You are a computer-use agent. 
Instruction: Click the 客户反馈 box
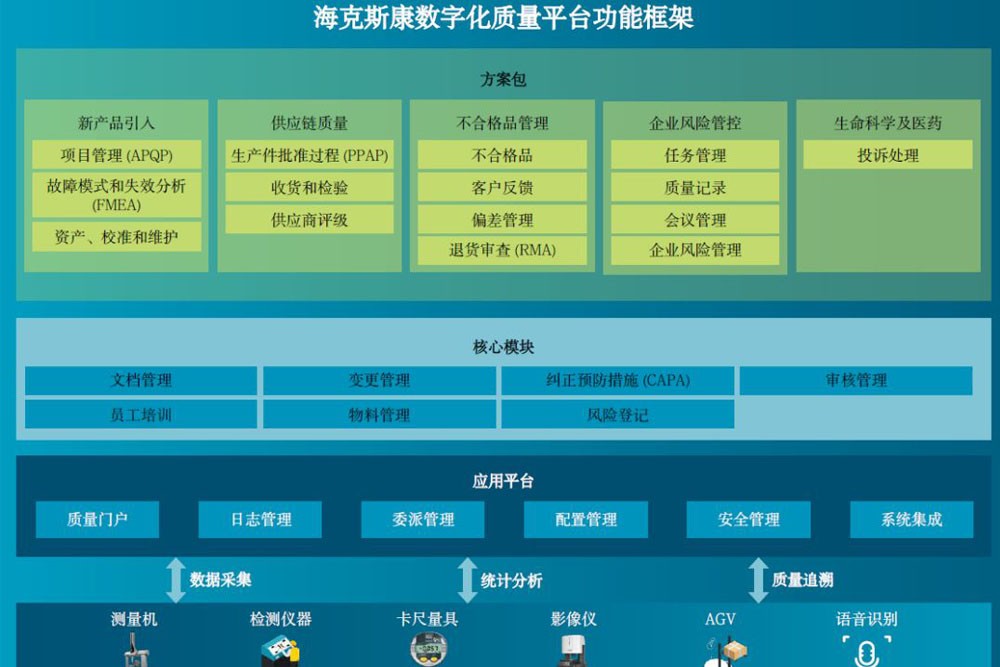pyautogui.click(x=502, y=187)
